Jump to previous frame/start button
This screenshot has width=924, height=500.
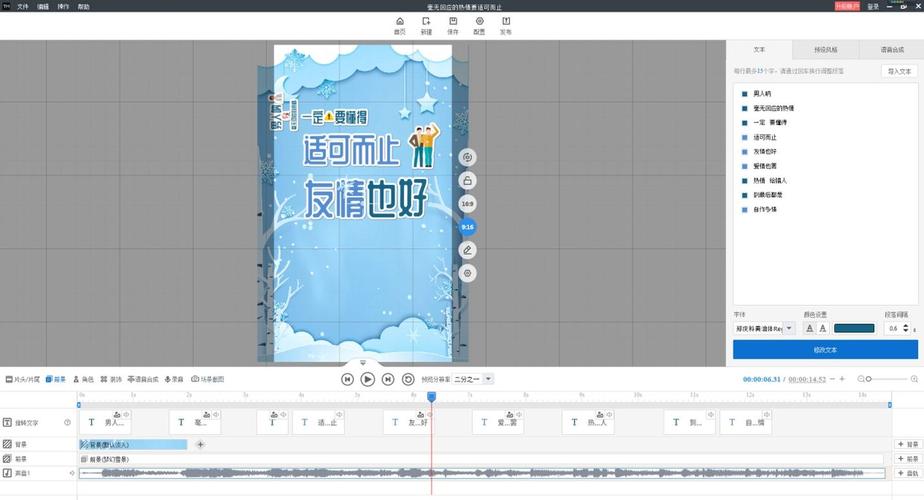(x=347, y=379)
